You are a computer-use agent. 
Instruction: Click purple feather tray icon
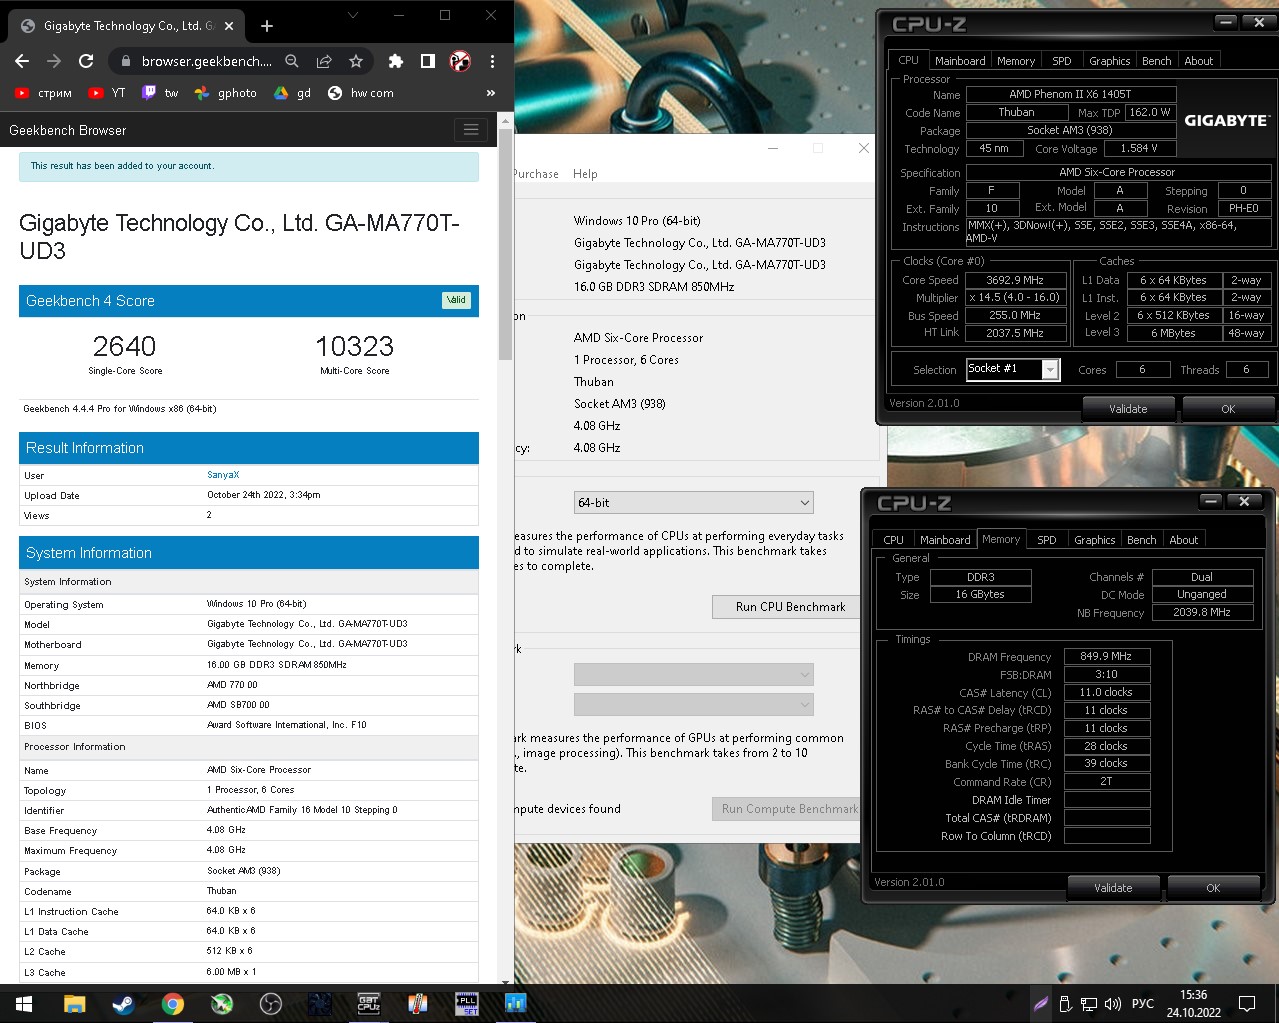(1041, 1004)
